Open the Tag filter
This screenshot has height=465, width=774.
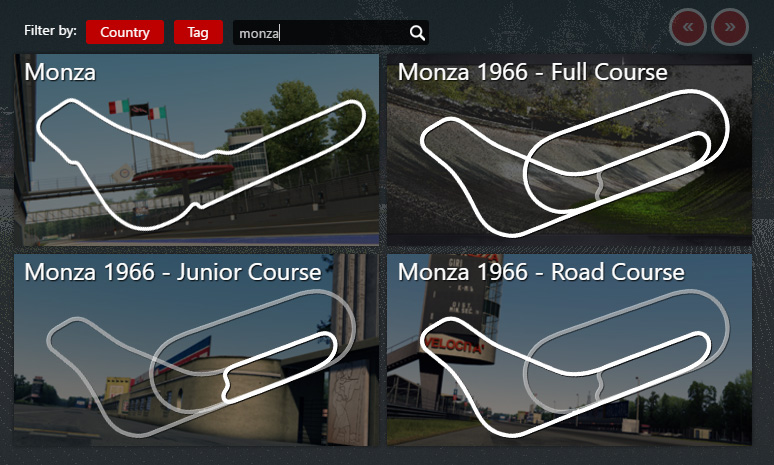198,32
